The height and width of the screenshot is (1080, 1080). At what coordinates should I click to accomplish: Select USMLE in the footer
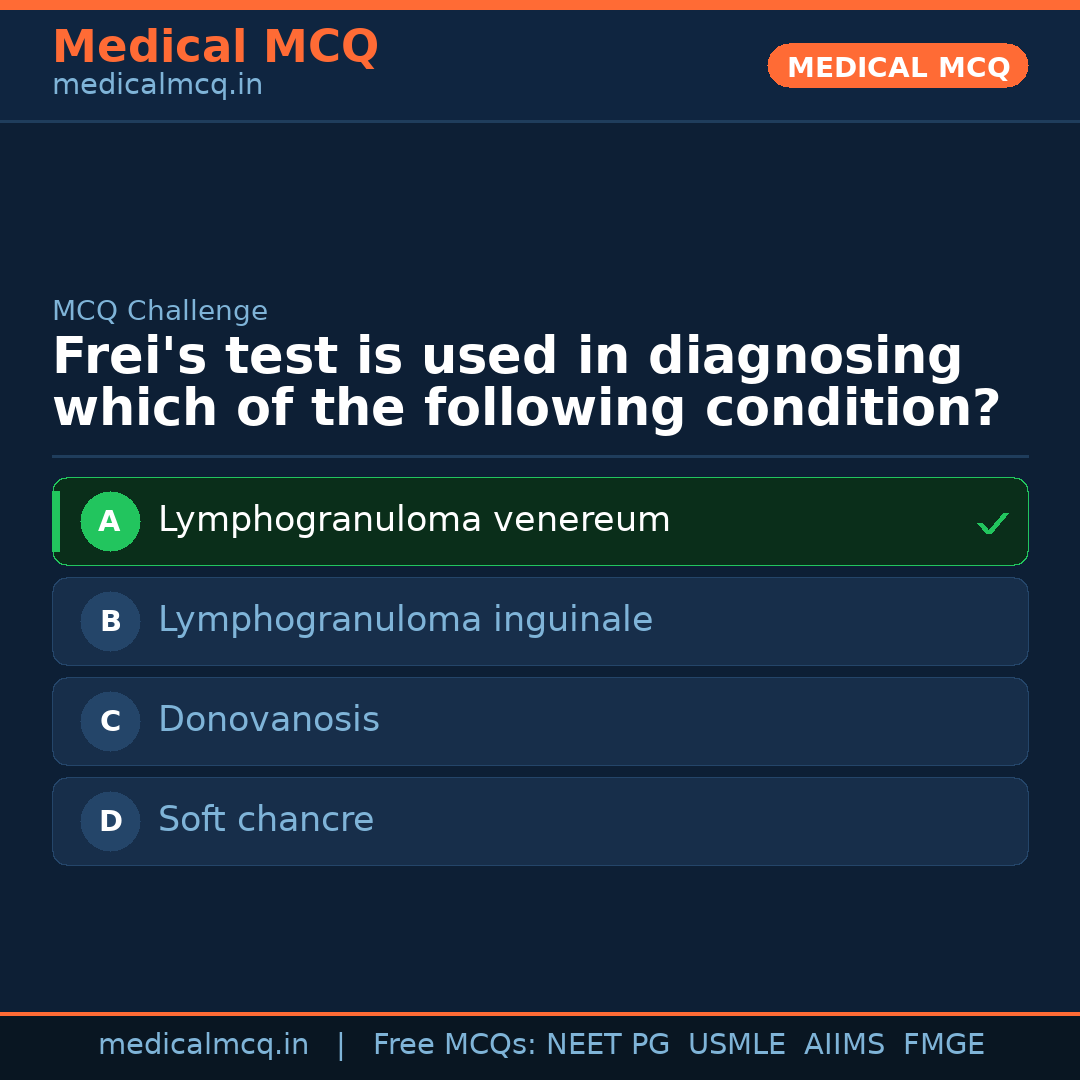[x=737, y=1045]
